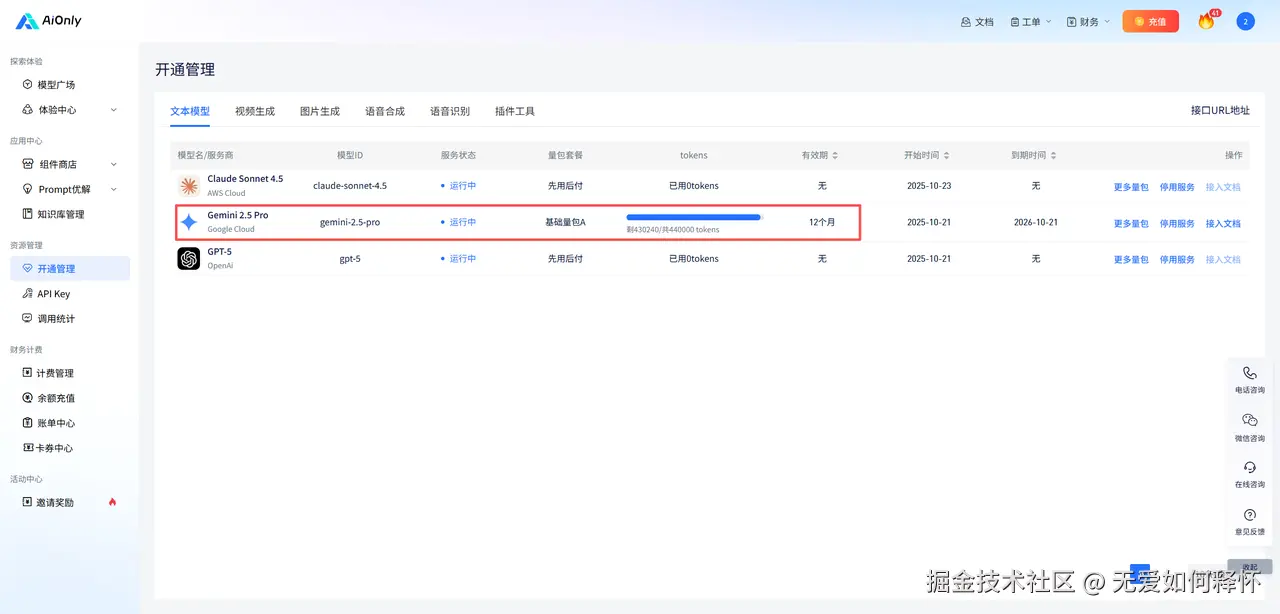This screenshot has width=1280, height=614.
Task: Switch to the 图片生成 tab
Action: click(x=320, y=111)
